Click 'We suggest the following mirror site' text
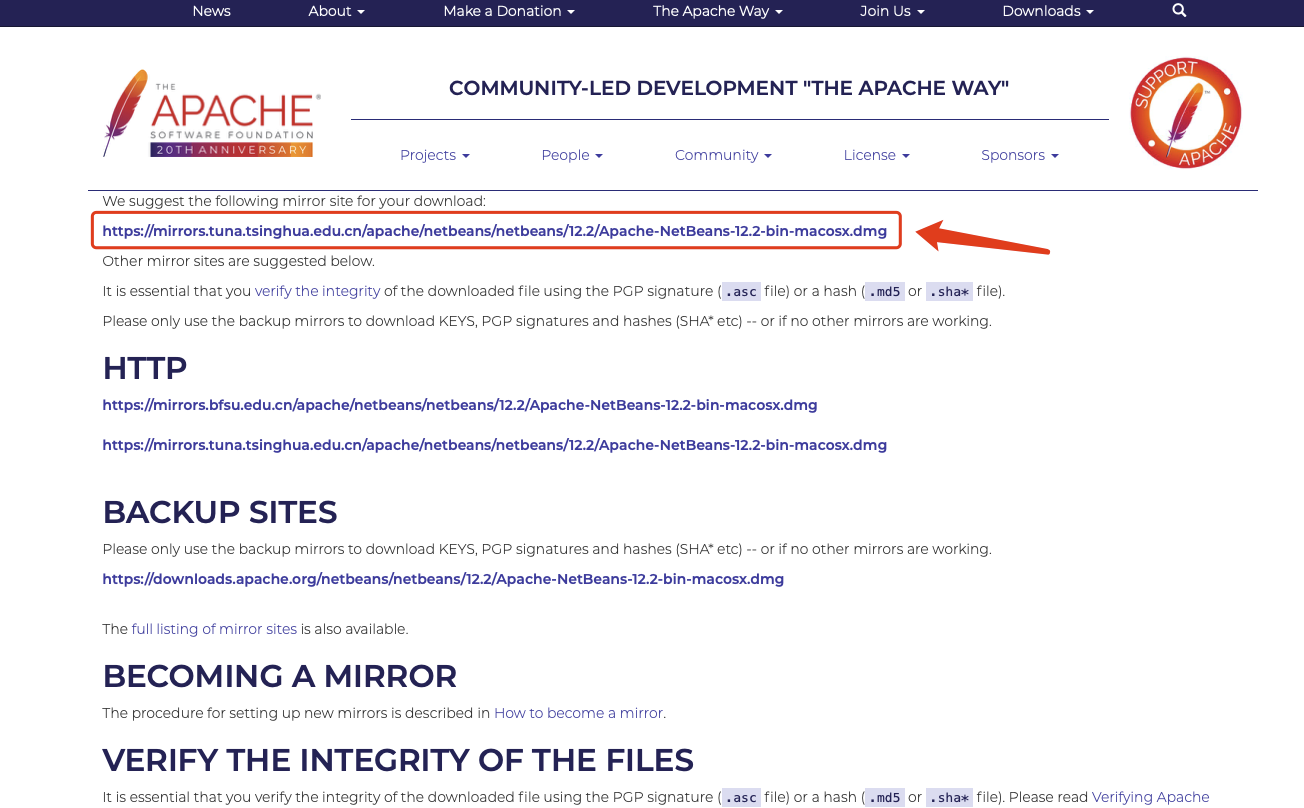Viewport: 1304px width, 808px height. 294,201
